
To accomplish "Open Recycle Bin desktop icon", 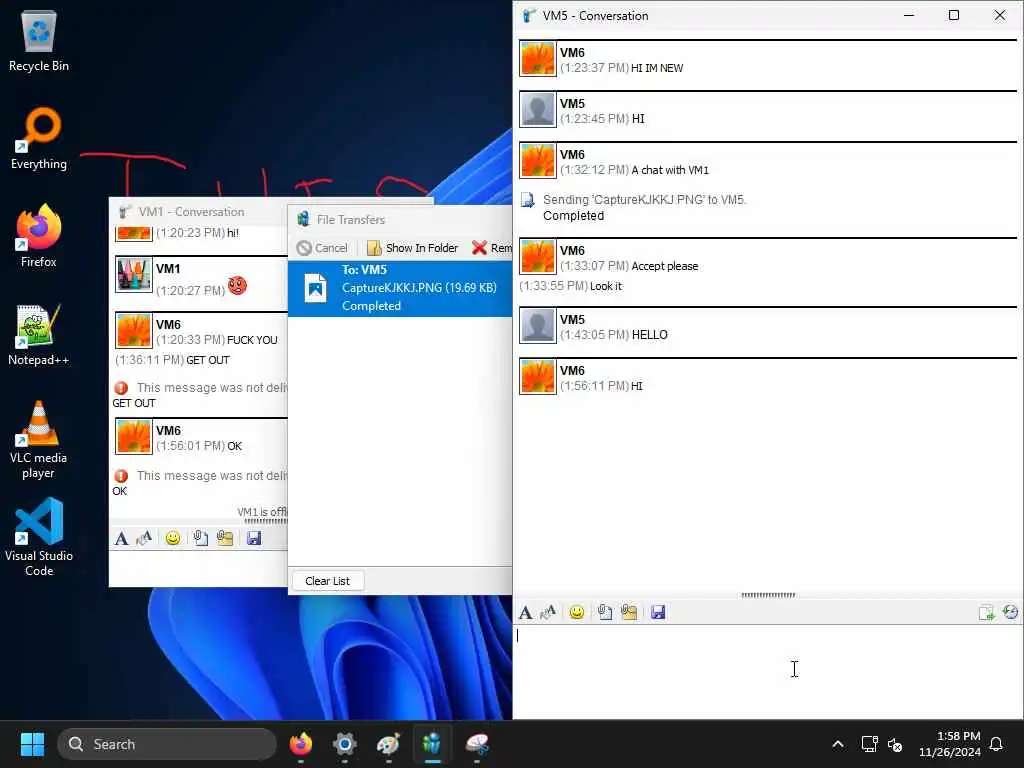I will tap(39, 42).
